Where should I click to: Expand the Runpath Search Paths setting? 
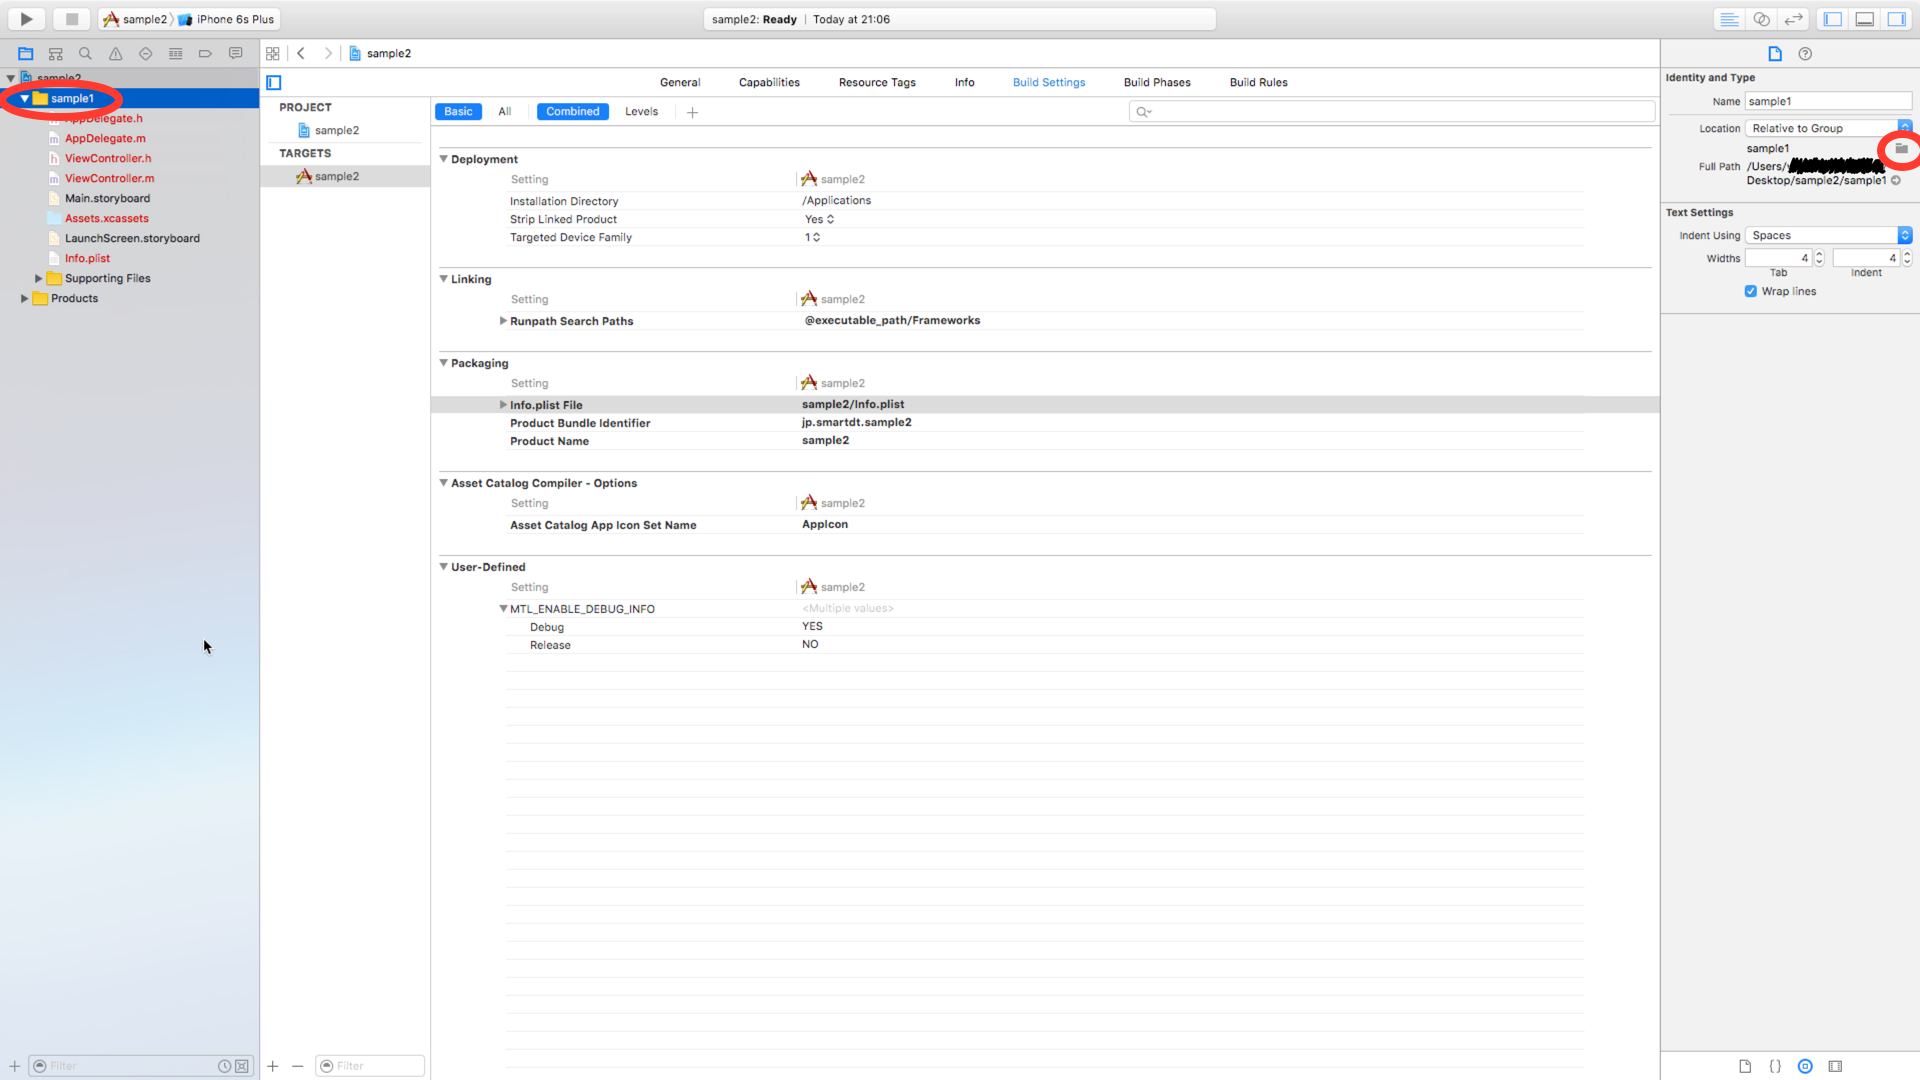pos(503,321)
